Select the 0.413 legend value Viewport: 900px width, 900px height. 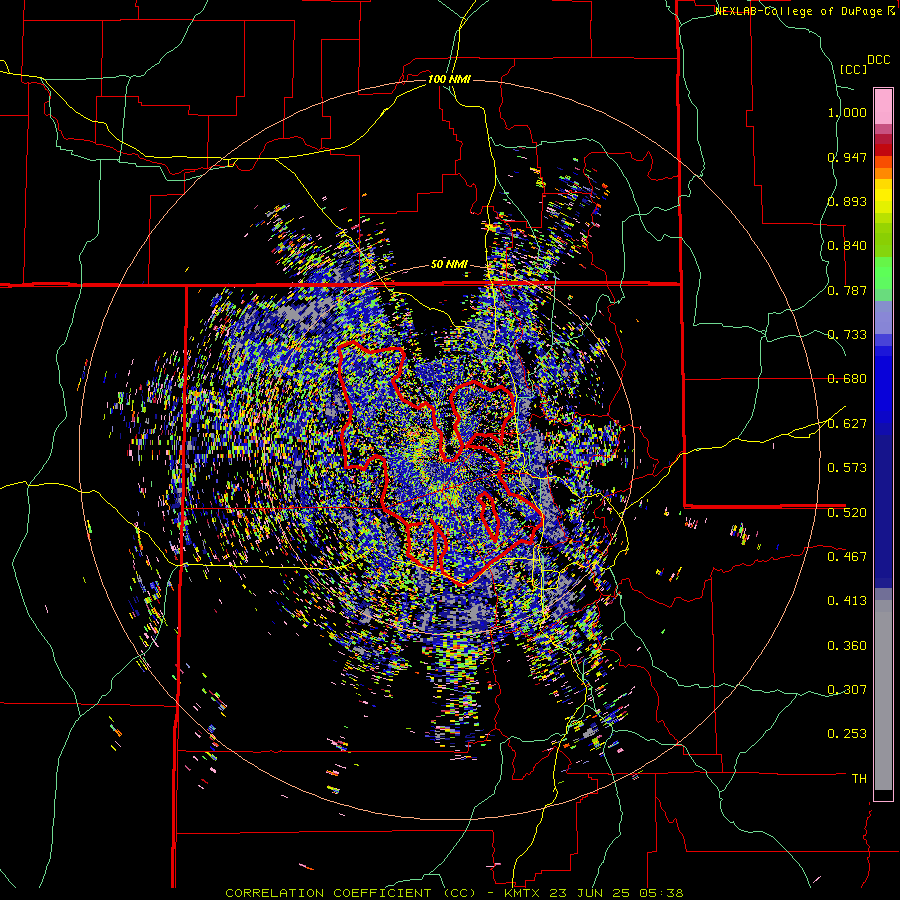click(847, 601)
